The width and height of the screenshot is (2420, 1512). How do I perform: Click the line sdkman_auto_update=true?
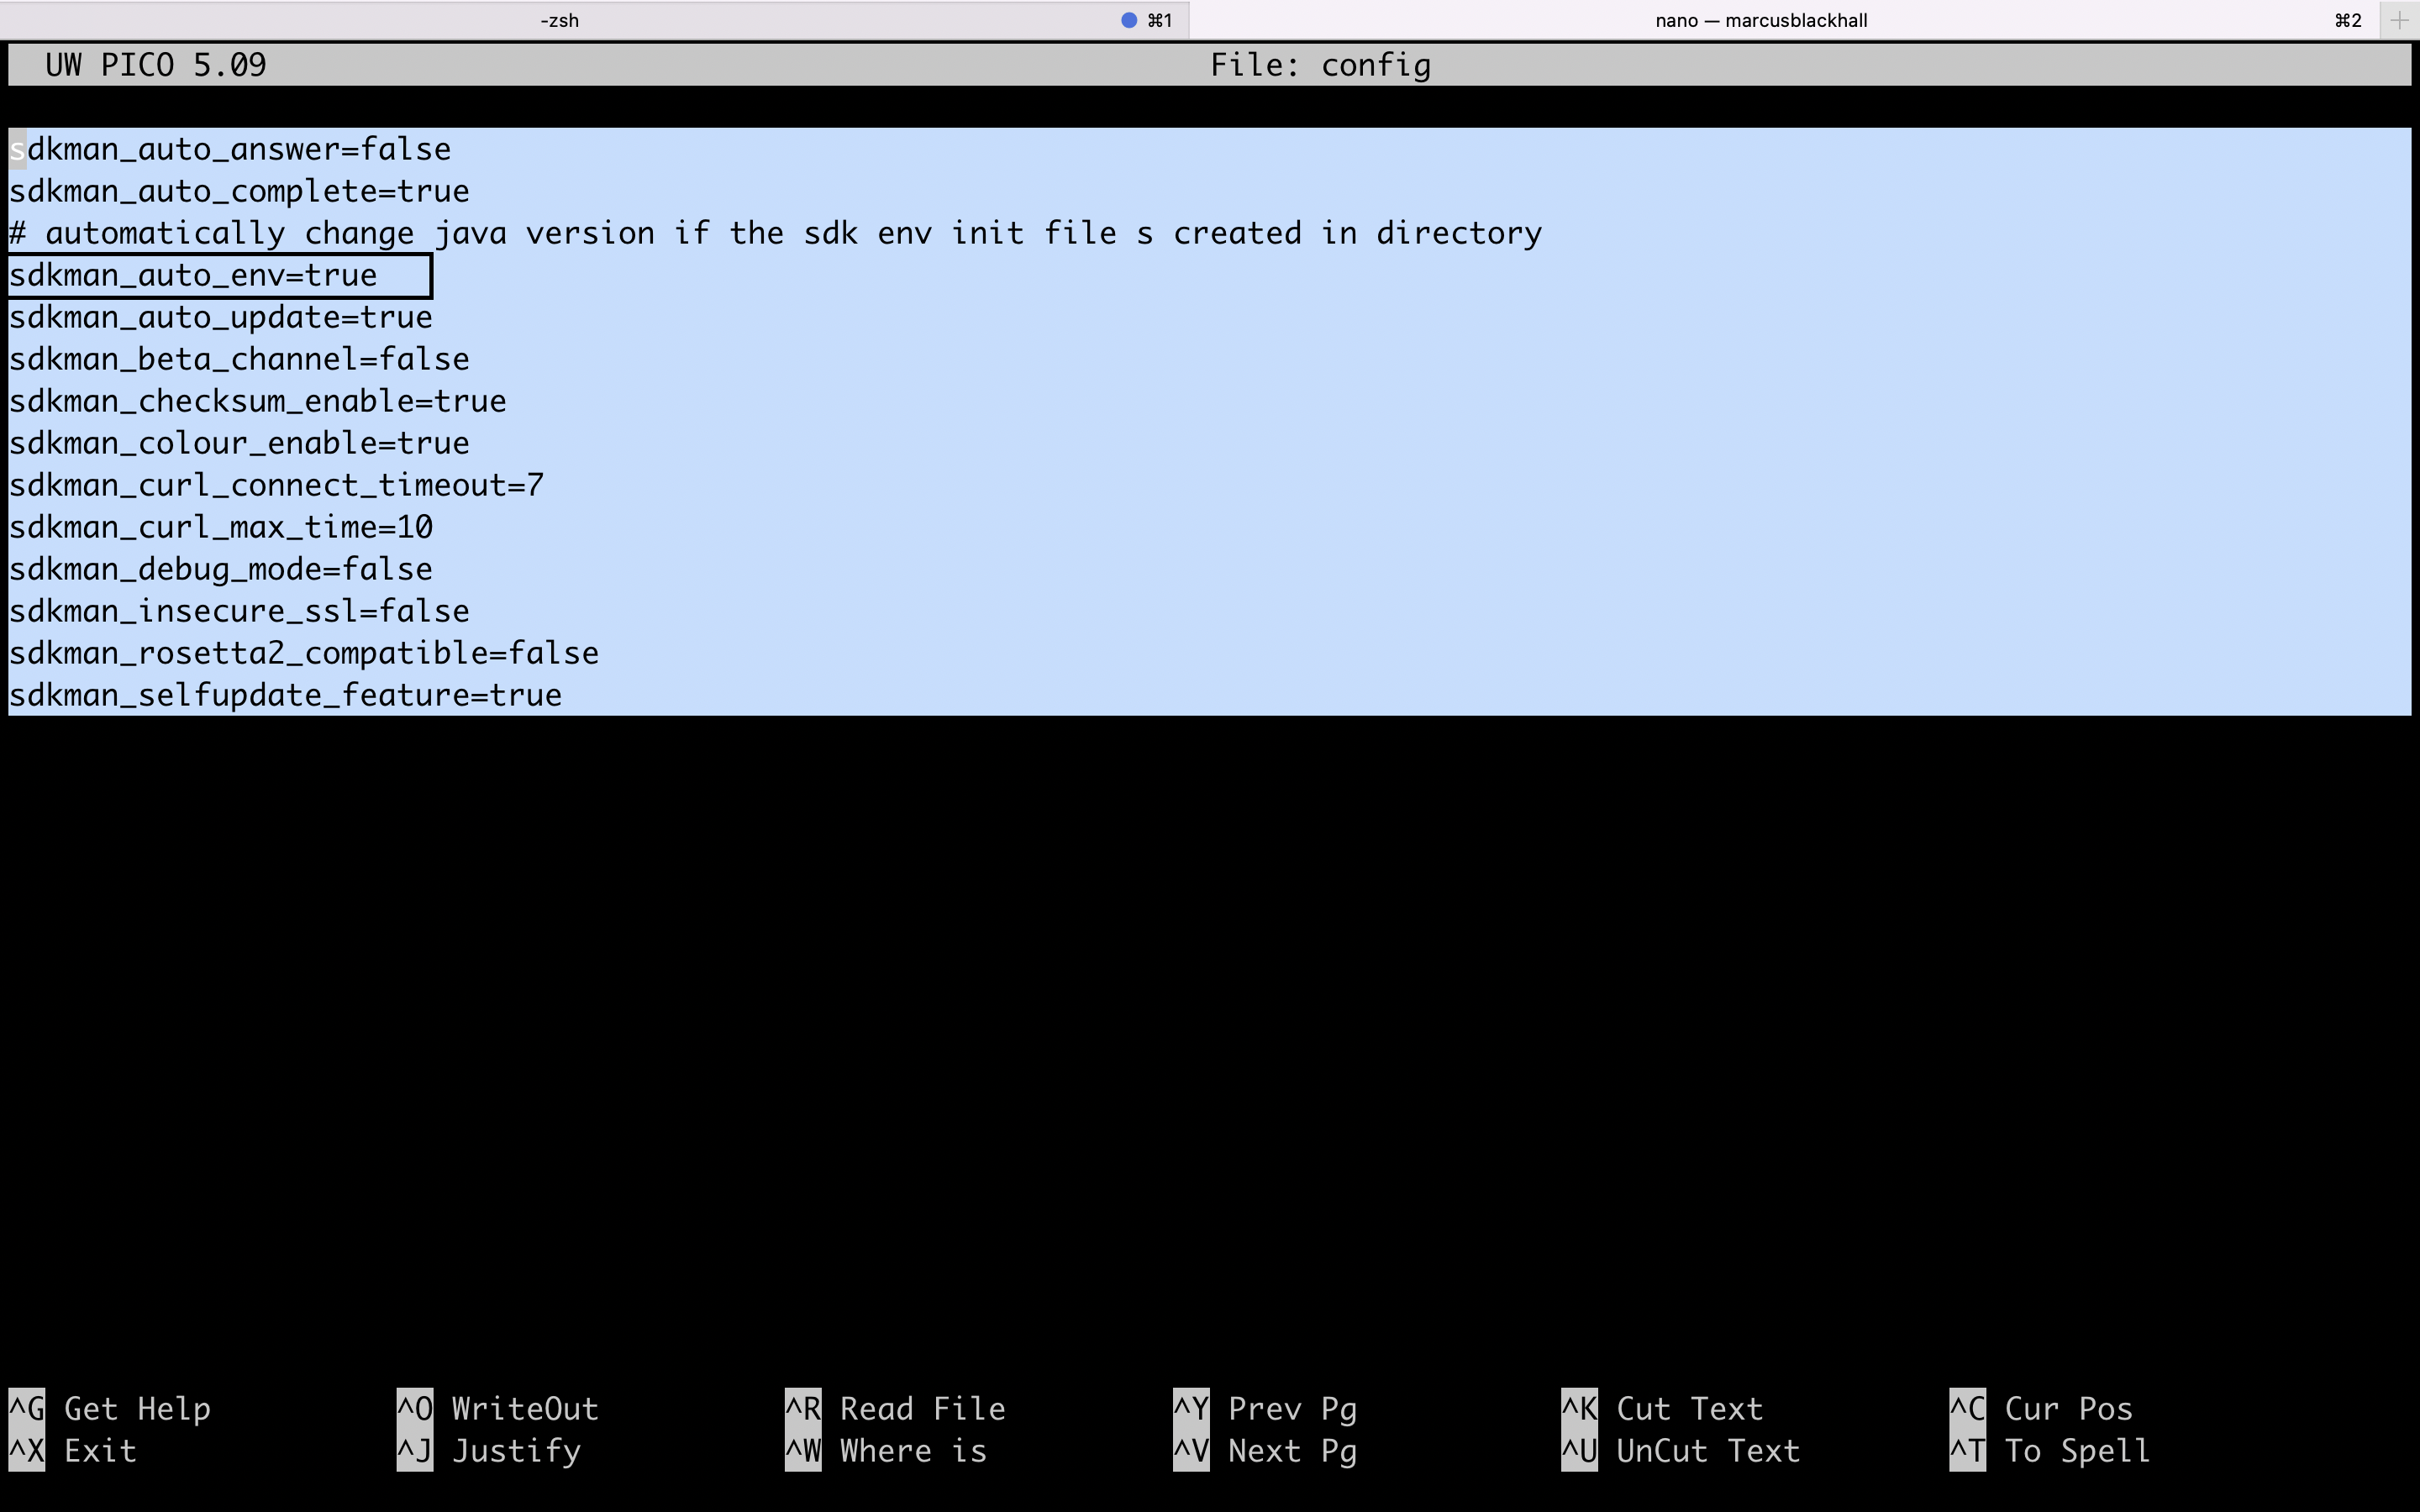(221, 317)
